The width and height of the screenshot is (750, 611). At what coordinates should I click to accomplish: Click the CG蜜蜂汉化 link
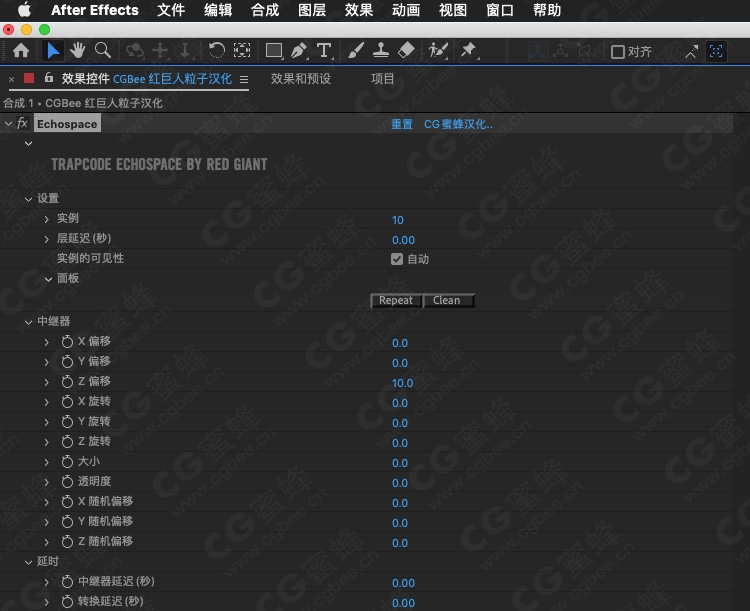[458, 124]
